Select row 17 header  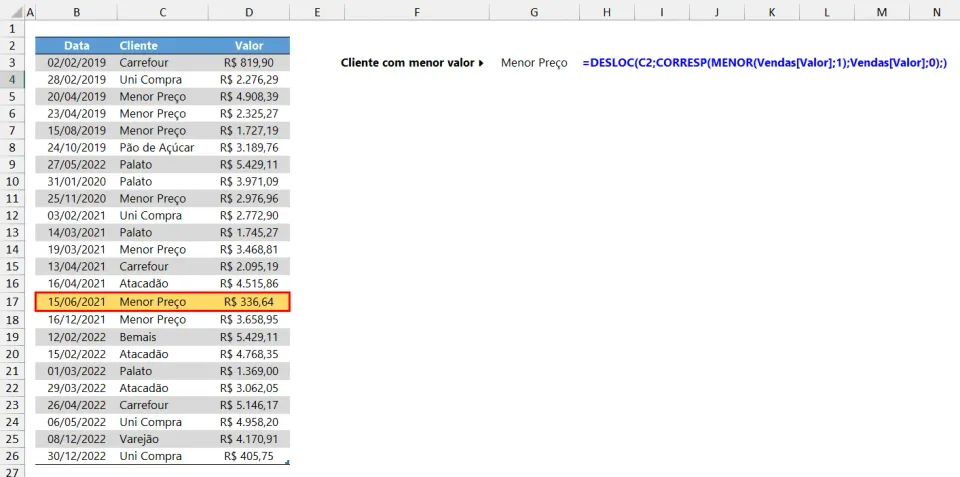coord(12,302)
